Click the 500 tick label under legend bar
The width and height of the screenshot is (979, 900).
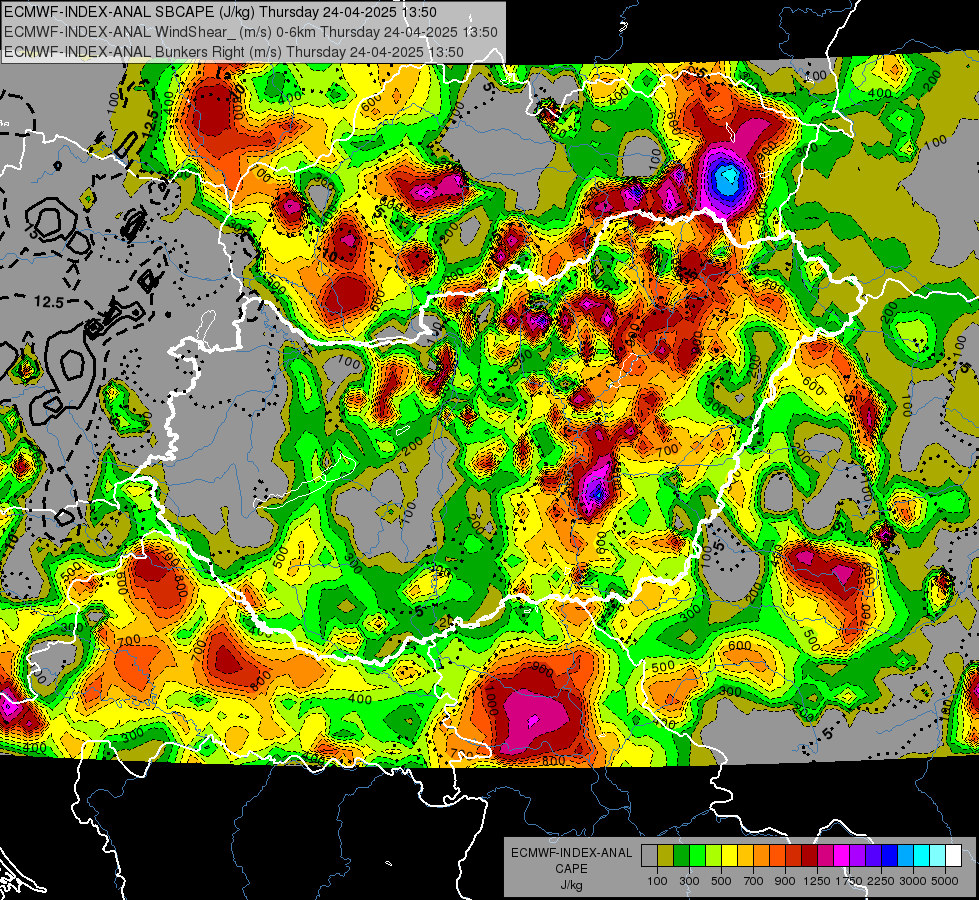(x=721, y=881)
